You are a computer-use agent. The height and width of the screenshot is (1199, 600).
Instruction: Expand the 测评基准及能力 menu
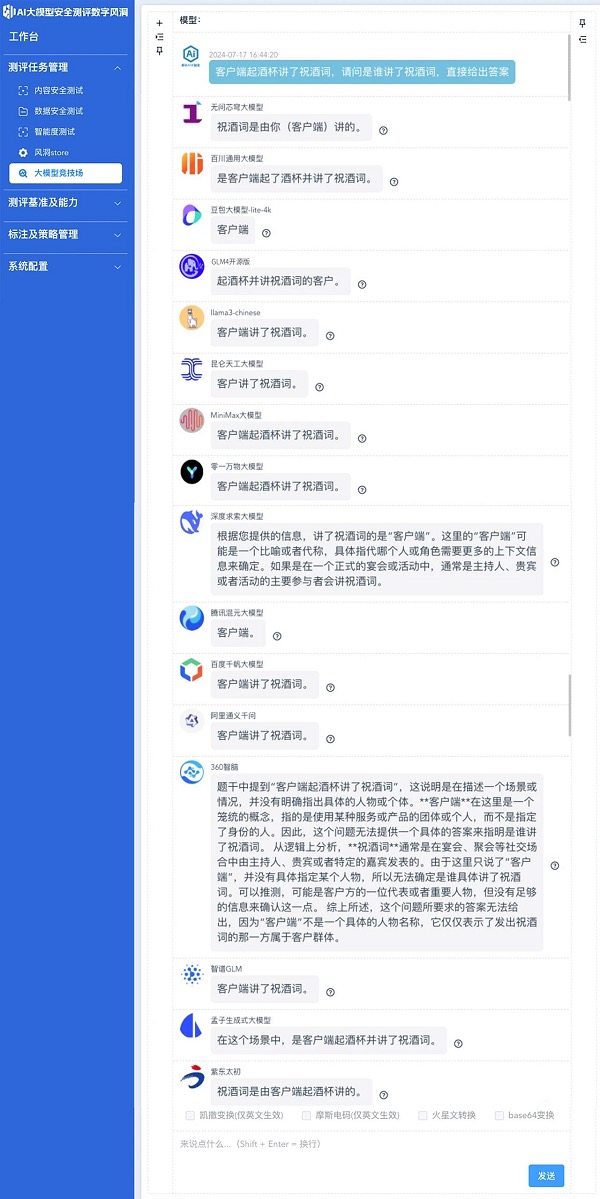(64, 203)
